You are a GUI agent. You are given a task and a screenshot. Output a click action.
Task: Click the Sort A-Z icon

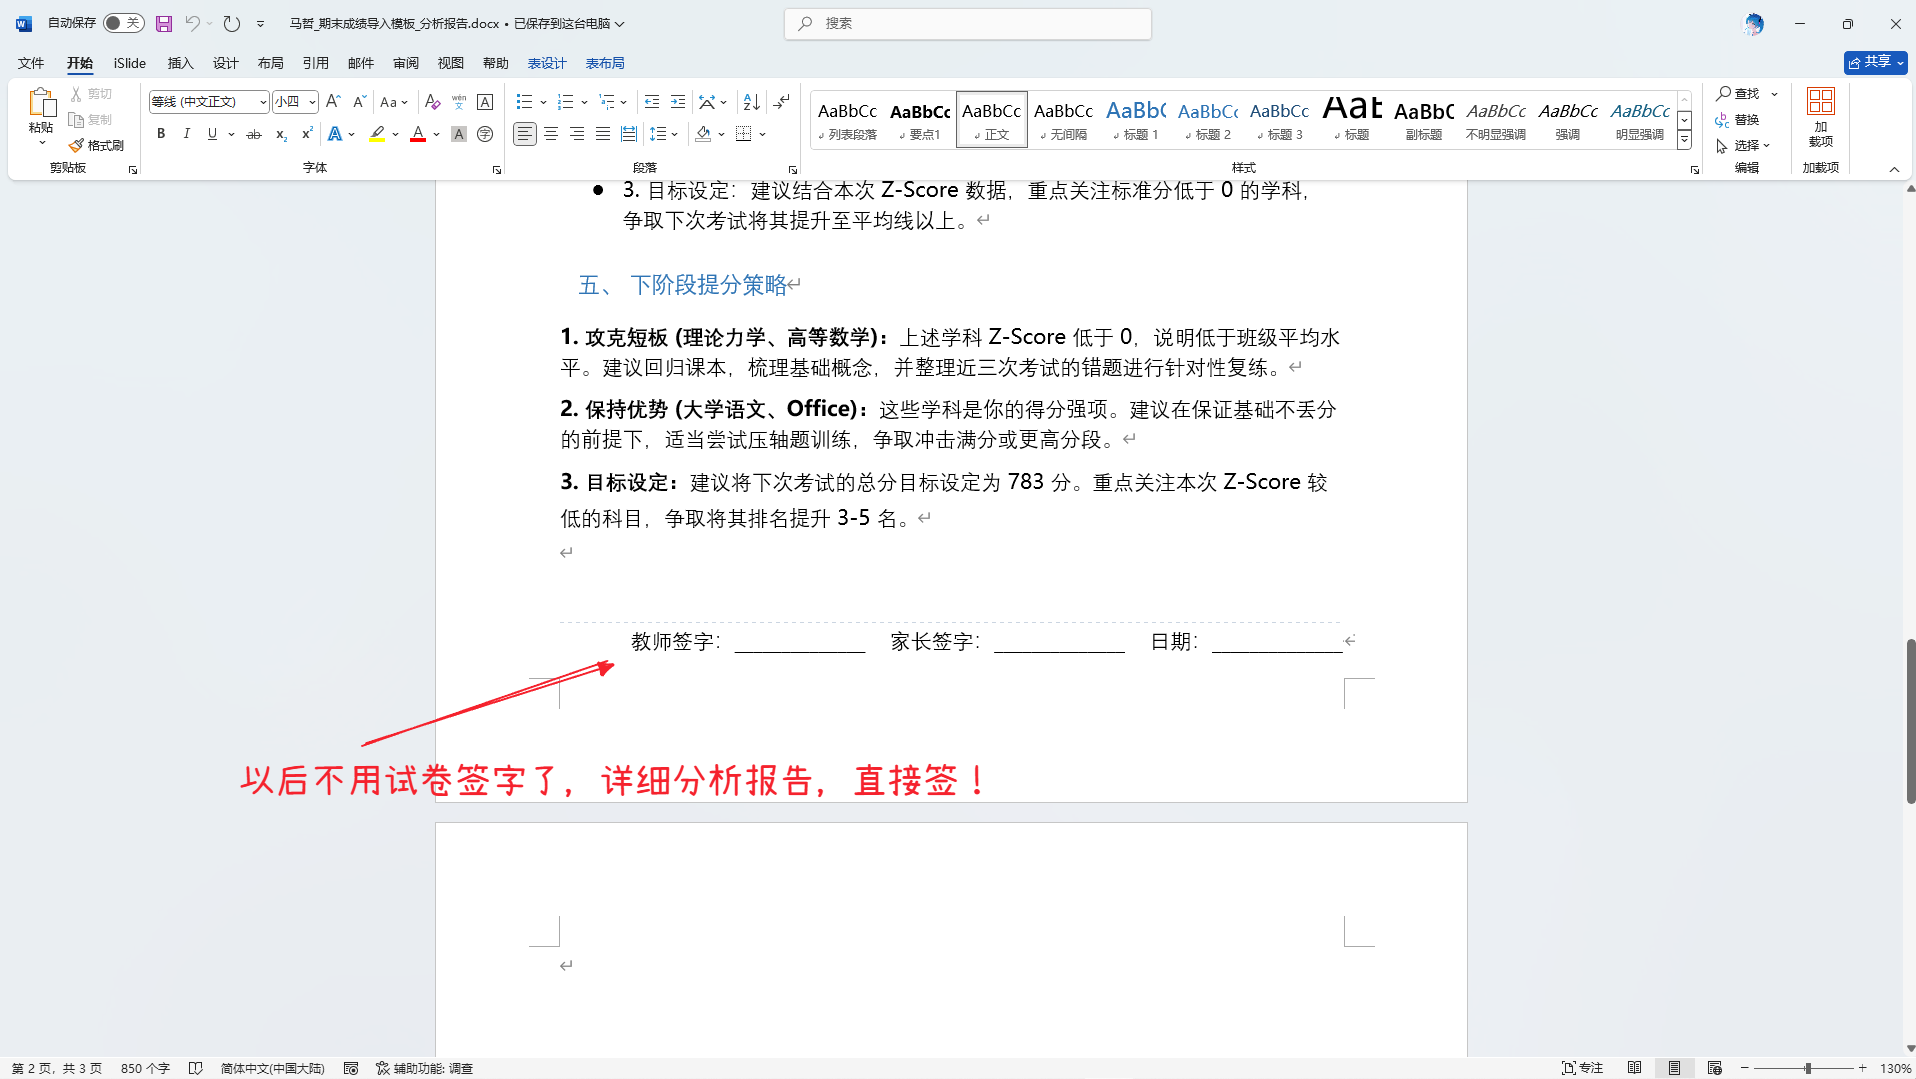click(x=752, y=102)
